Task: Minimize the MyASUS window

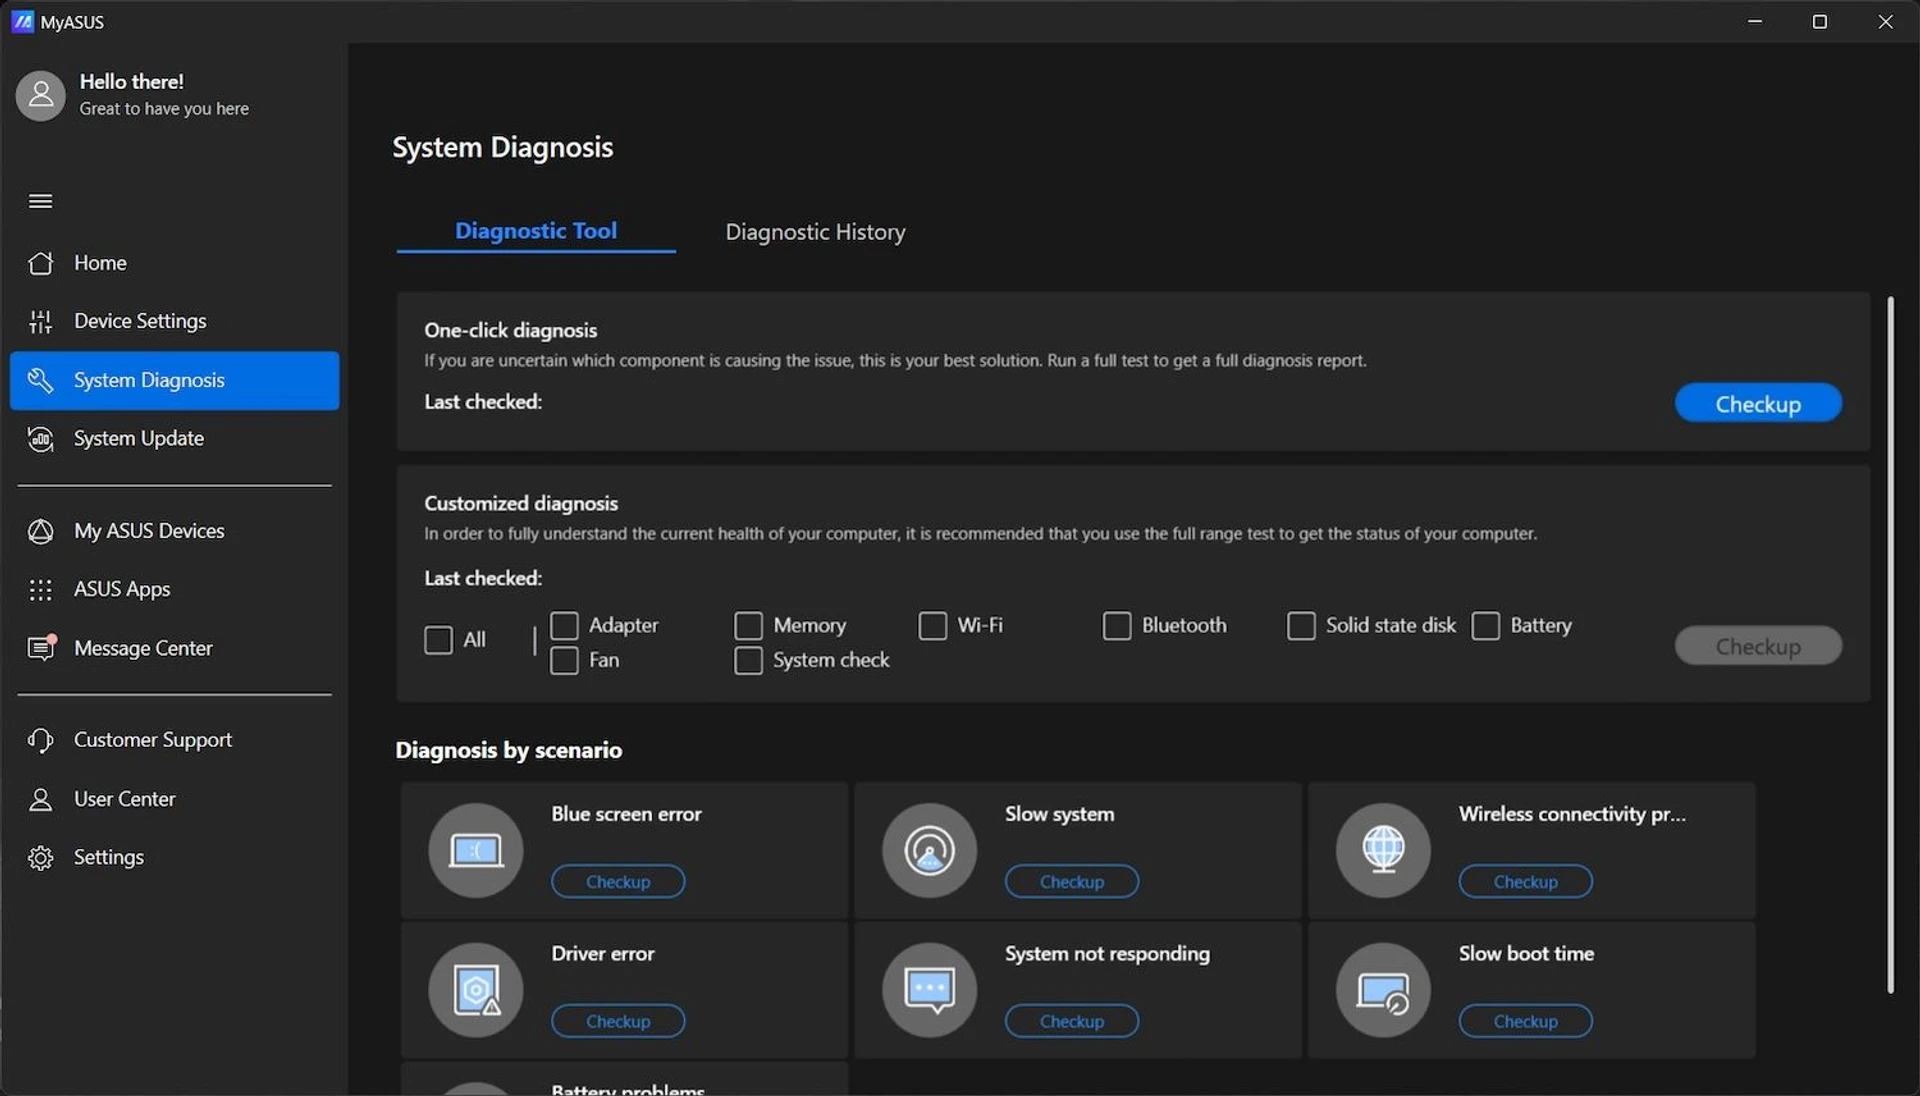Action: [1755, 21]
